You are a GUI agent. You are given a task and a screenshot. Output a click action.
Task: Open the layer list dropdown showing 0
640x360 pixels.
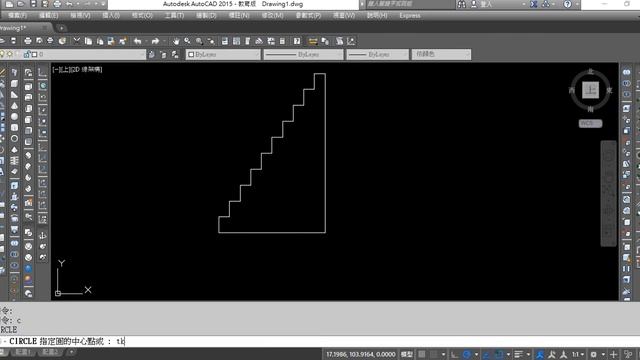[73, 54]
